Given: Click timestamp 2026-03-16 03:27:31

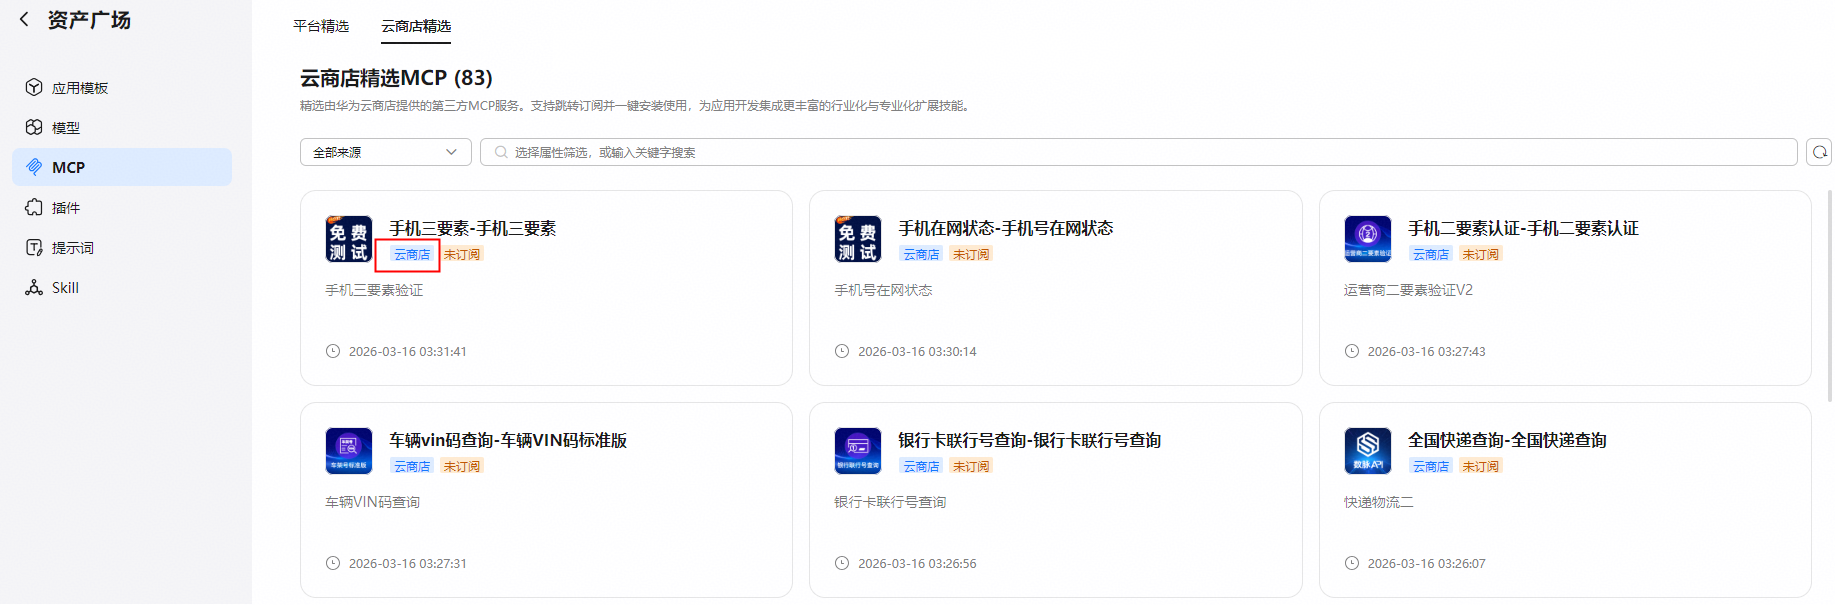Looking at the screenshot, I should [x=408, y=564].
